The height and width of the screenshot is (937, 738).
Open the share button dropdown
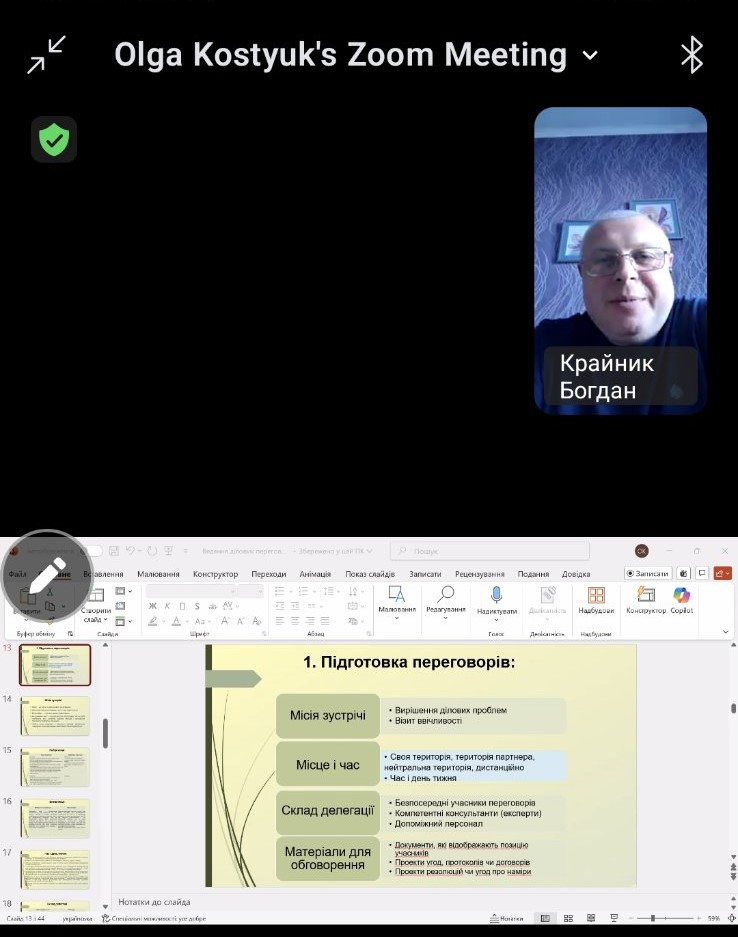(722, 573)
